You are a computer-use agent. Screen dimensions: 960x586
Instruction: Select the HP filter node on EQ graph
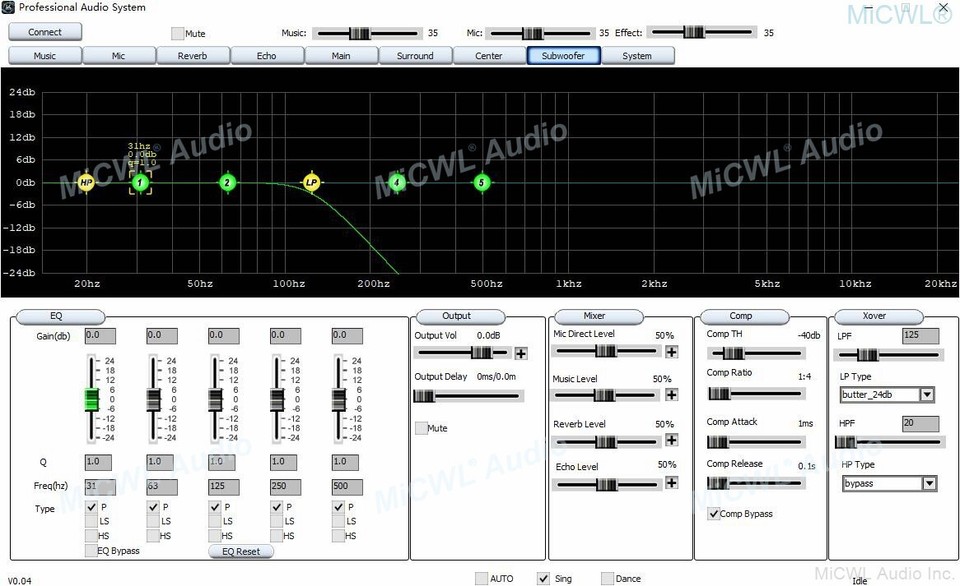(x=86, y=182)
